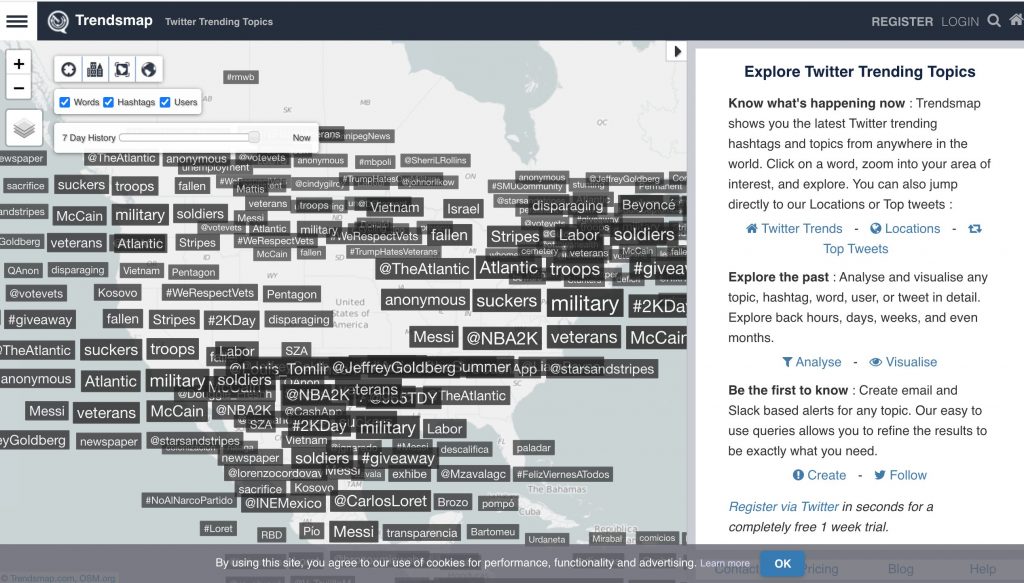Open the hamburger menu
This screenshot has width=1024, height=583.
pyautogui.click(x=17, y=21)
